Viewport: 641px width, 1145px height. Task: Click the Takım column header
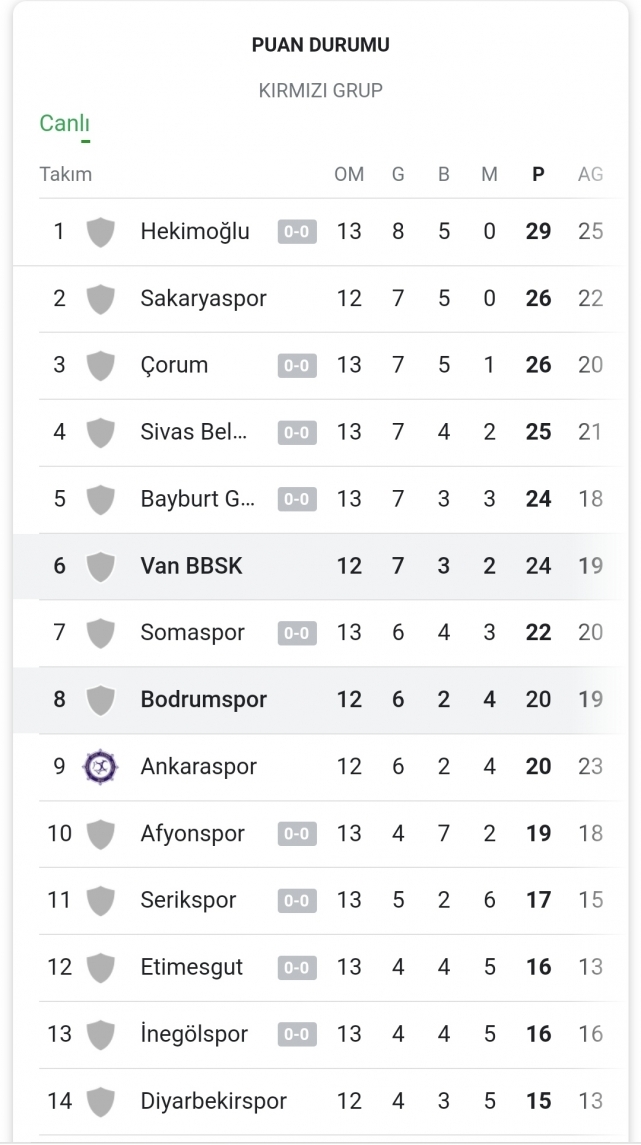66,174
